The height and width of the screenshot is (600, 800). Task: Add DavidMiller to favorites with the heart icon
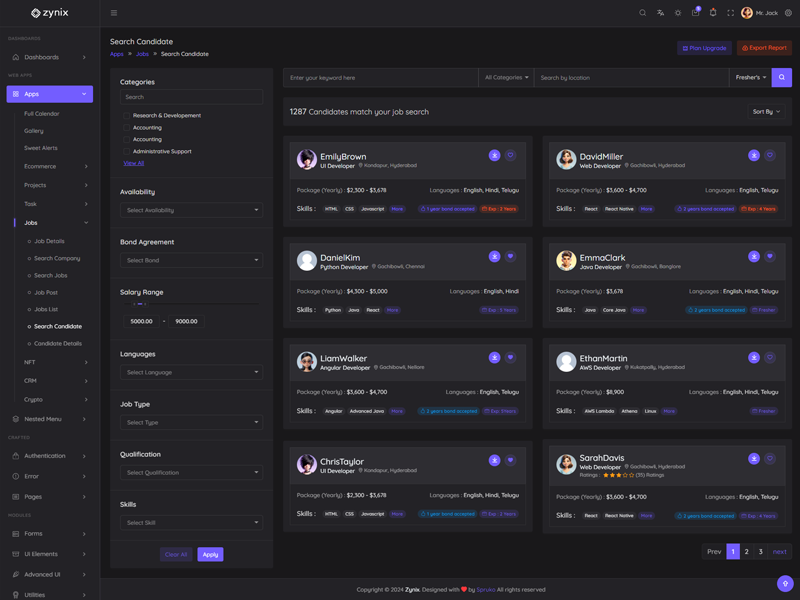tap(770, 156)
